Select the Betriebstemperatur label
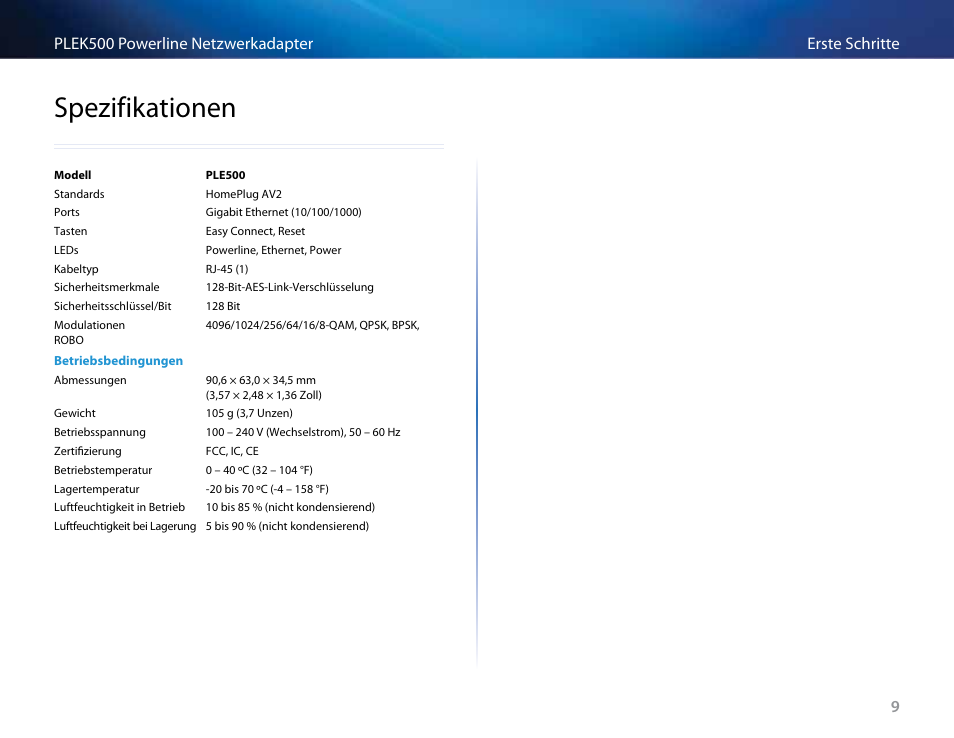The image size is (954, 738). 103,470
